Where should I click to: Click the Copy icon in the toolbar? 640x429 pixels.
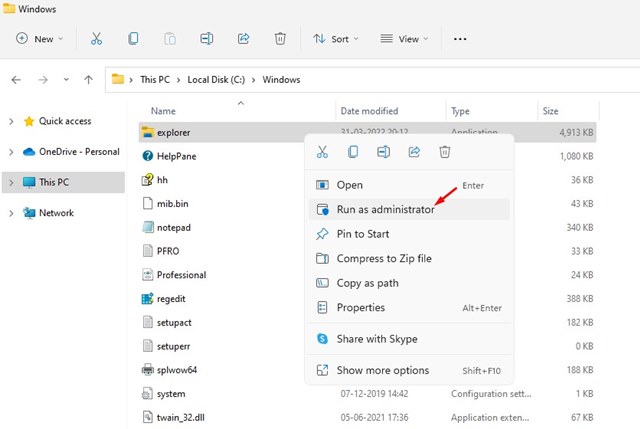(133, 39)
